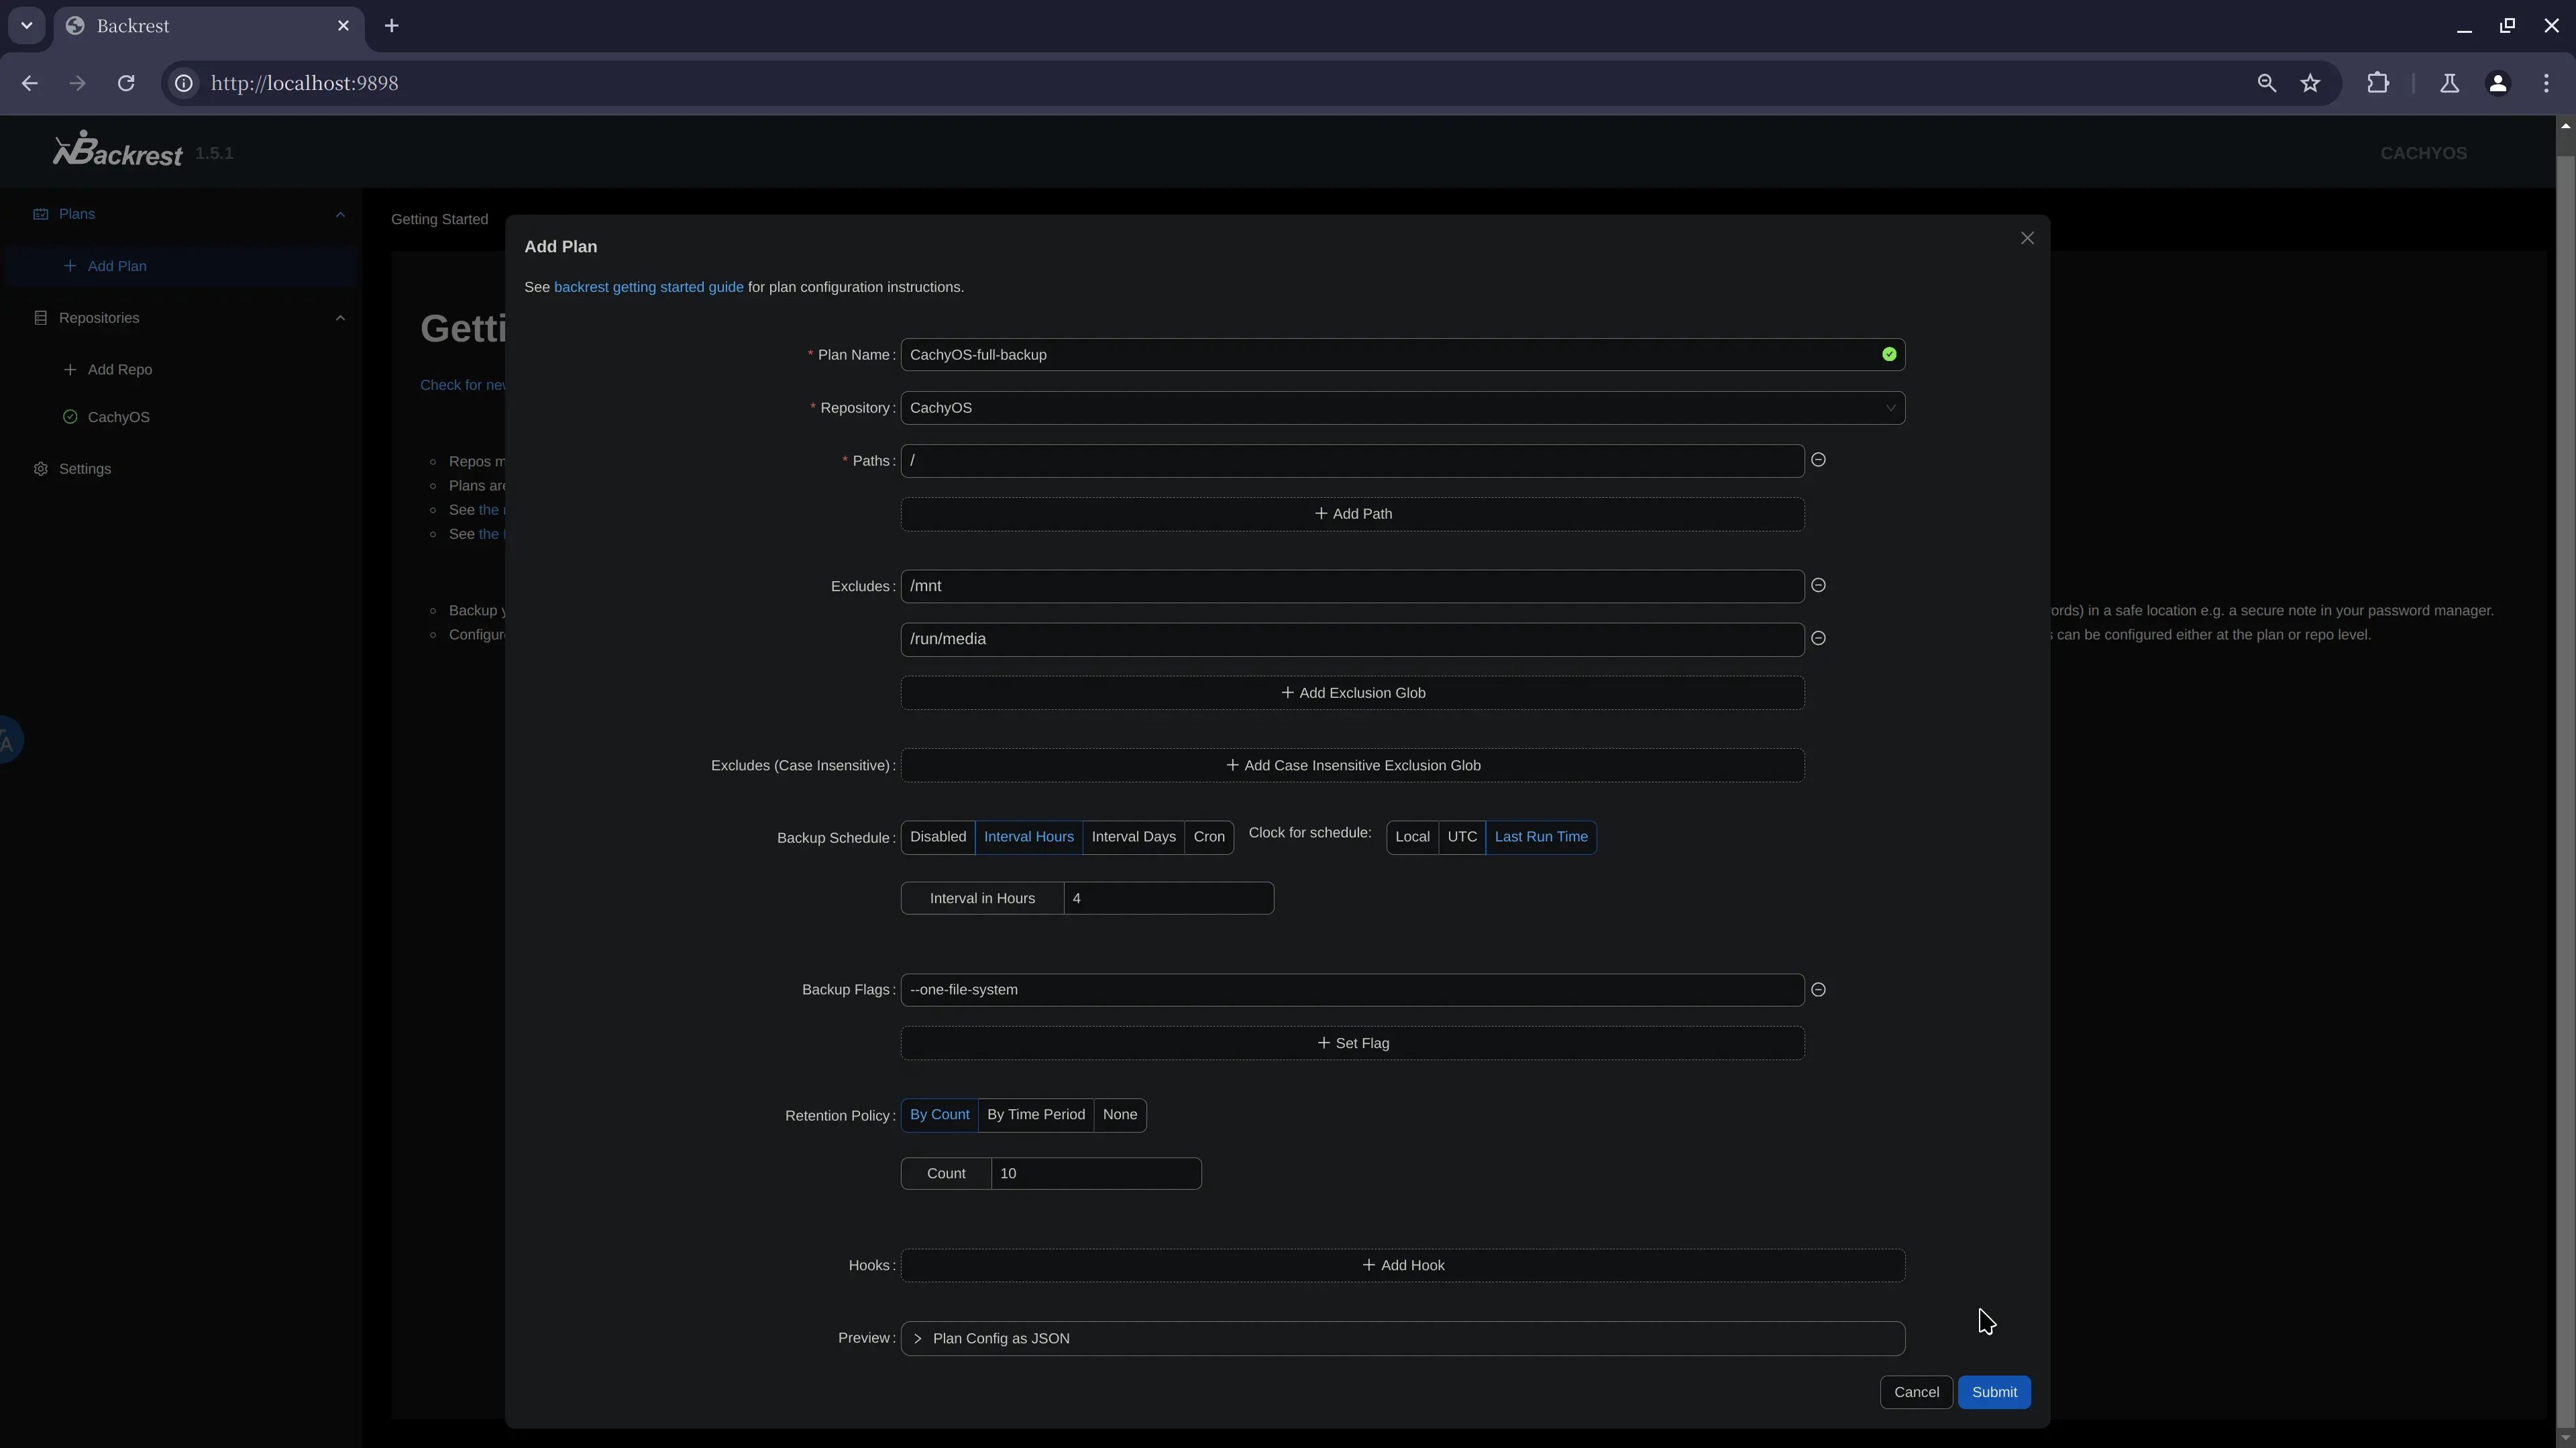View site information icon
Image resolution: width=2576 pixels, height=1448 pixels.
pos(184,83)
